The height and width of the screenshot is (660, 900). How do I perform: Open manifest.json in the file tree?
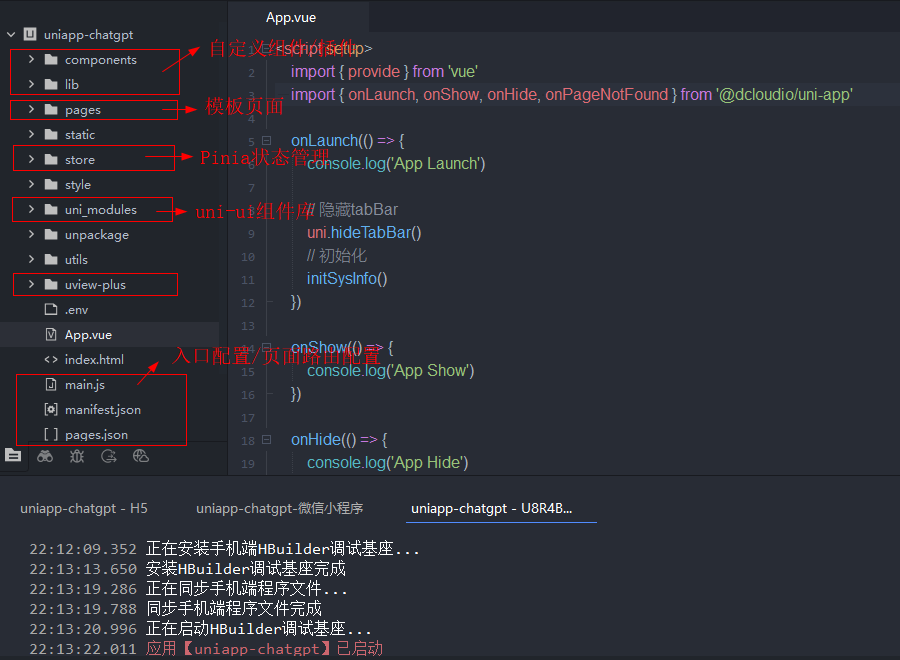click(103, 410)
